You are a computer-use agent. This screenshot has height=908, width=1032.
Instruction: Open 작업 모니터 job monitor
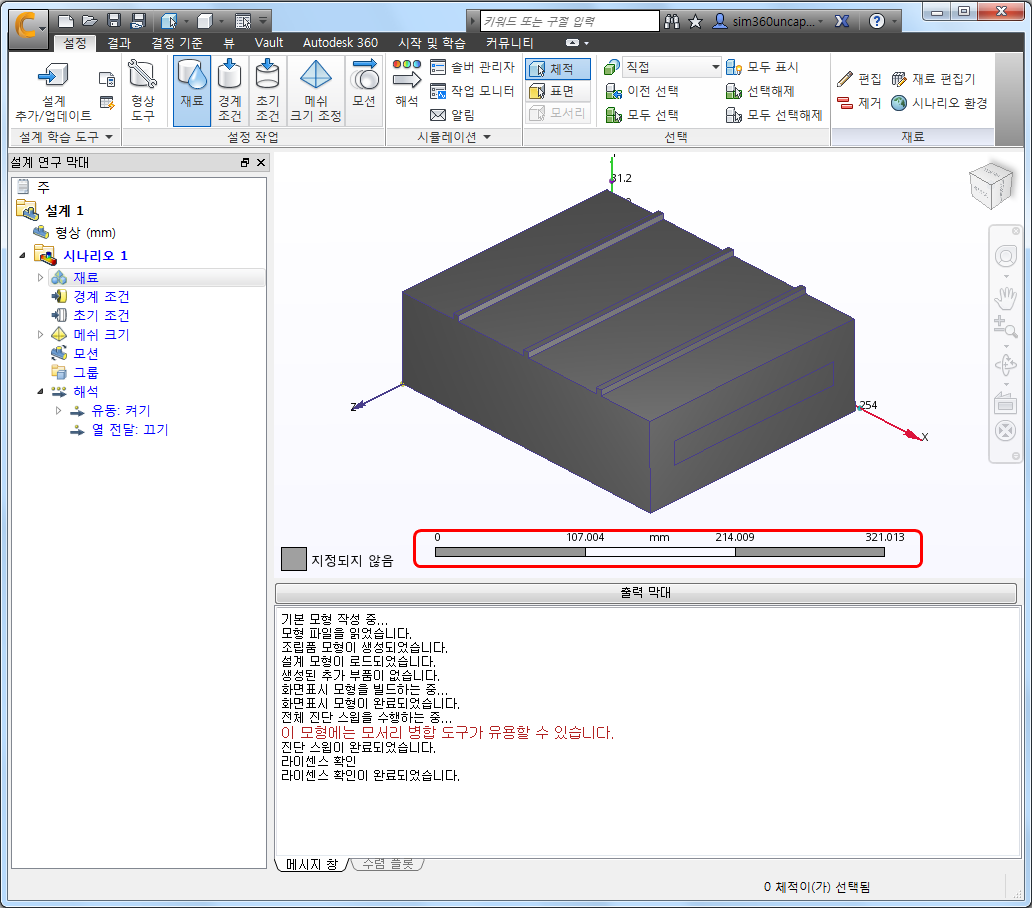point(473,91)
